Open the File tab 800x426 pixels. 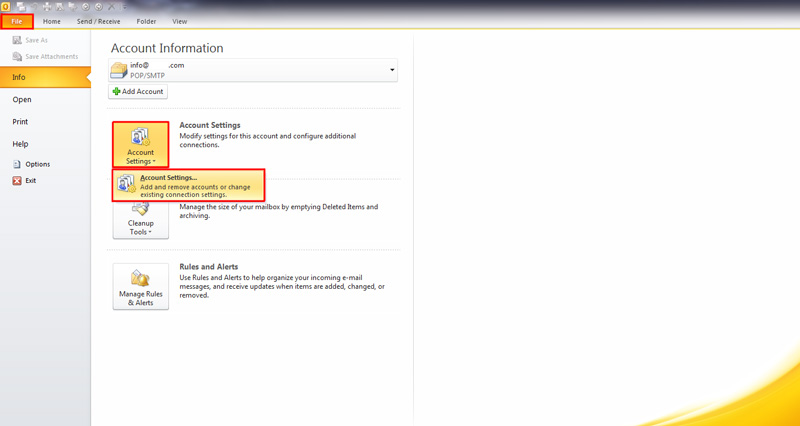point(17,21)
